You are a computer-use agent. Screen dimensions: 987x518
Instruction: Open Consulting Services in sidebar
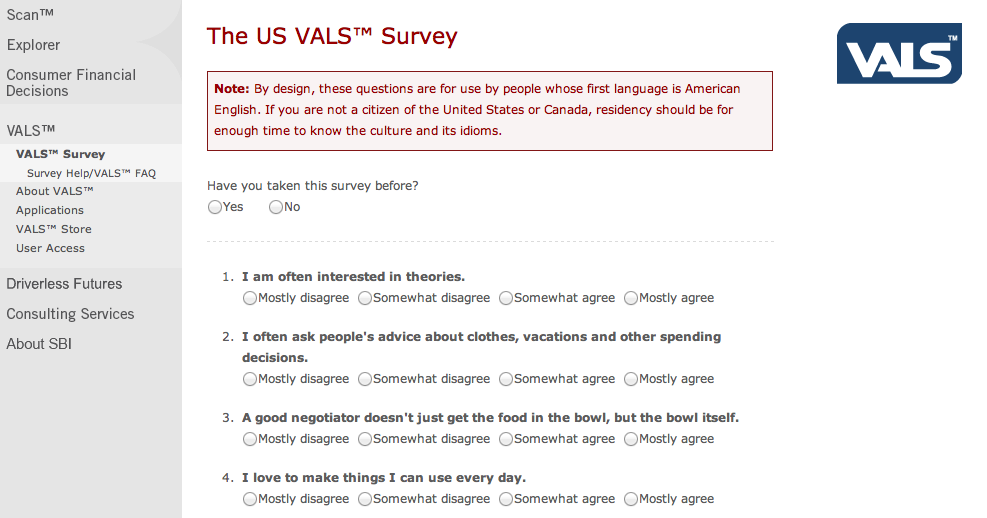point(70,314)
